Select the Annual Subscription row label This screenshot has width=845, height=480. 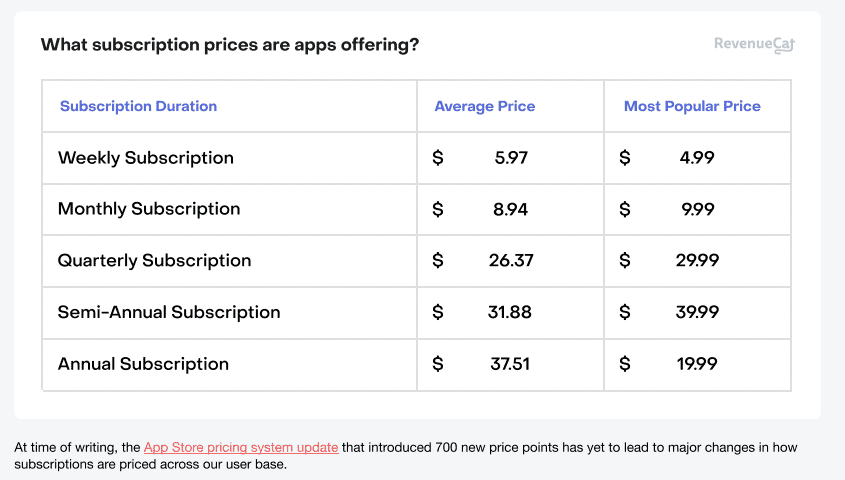(143, 364)
